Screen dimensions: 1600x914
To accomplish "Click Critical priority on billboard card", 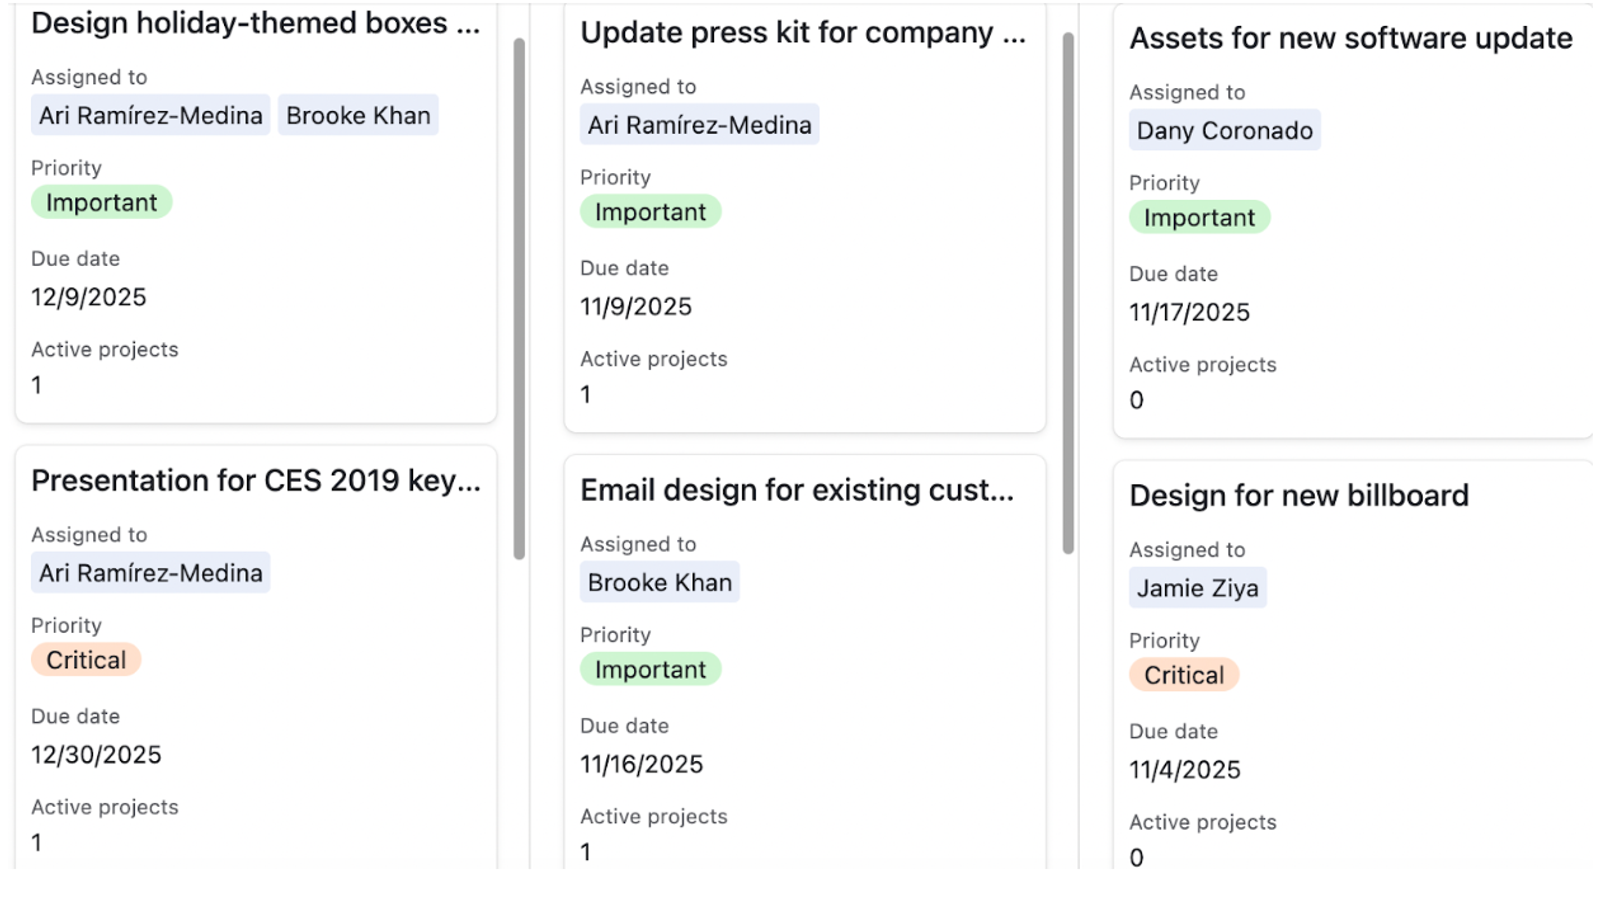I will 1184,675.
